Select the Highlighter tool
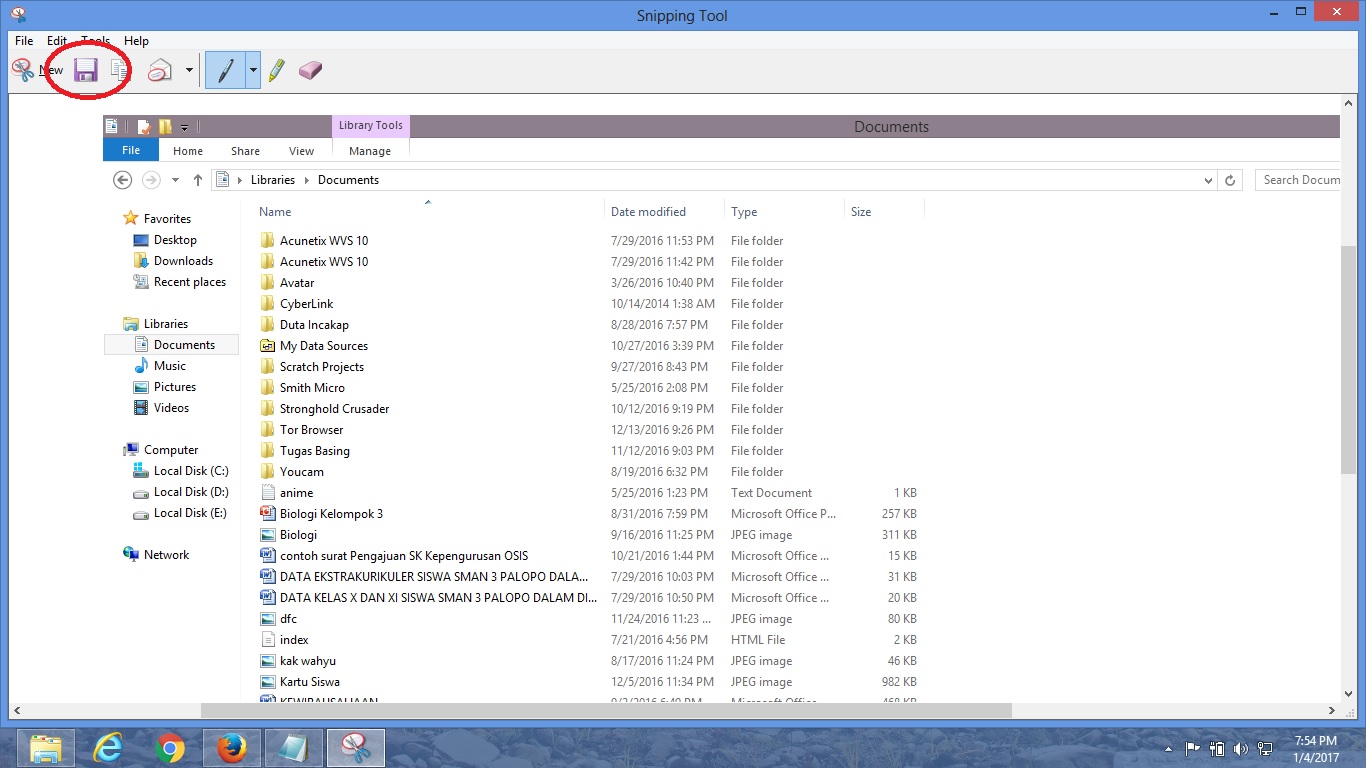The width and height of the screenshot is (1366, 768). [277, 70]
